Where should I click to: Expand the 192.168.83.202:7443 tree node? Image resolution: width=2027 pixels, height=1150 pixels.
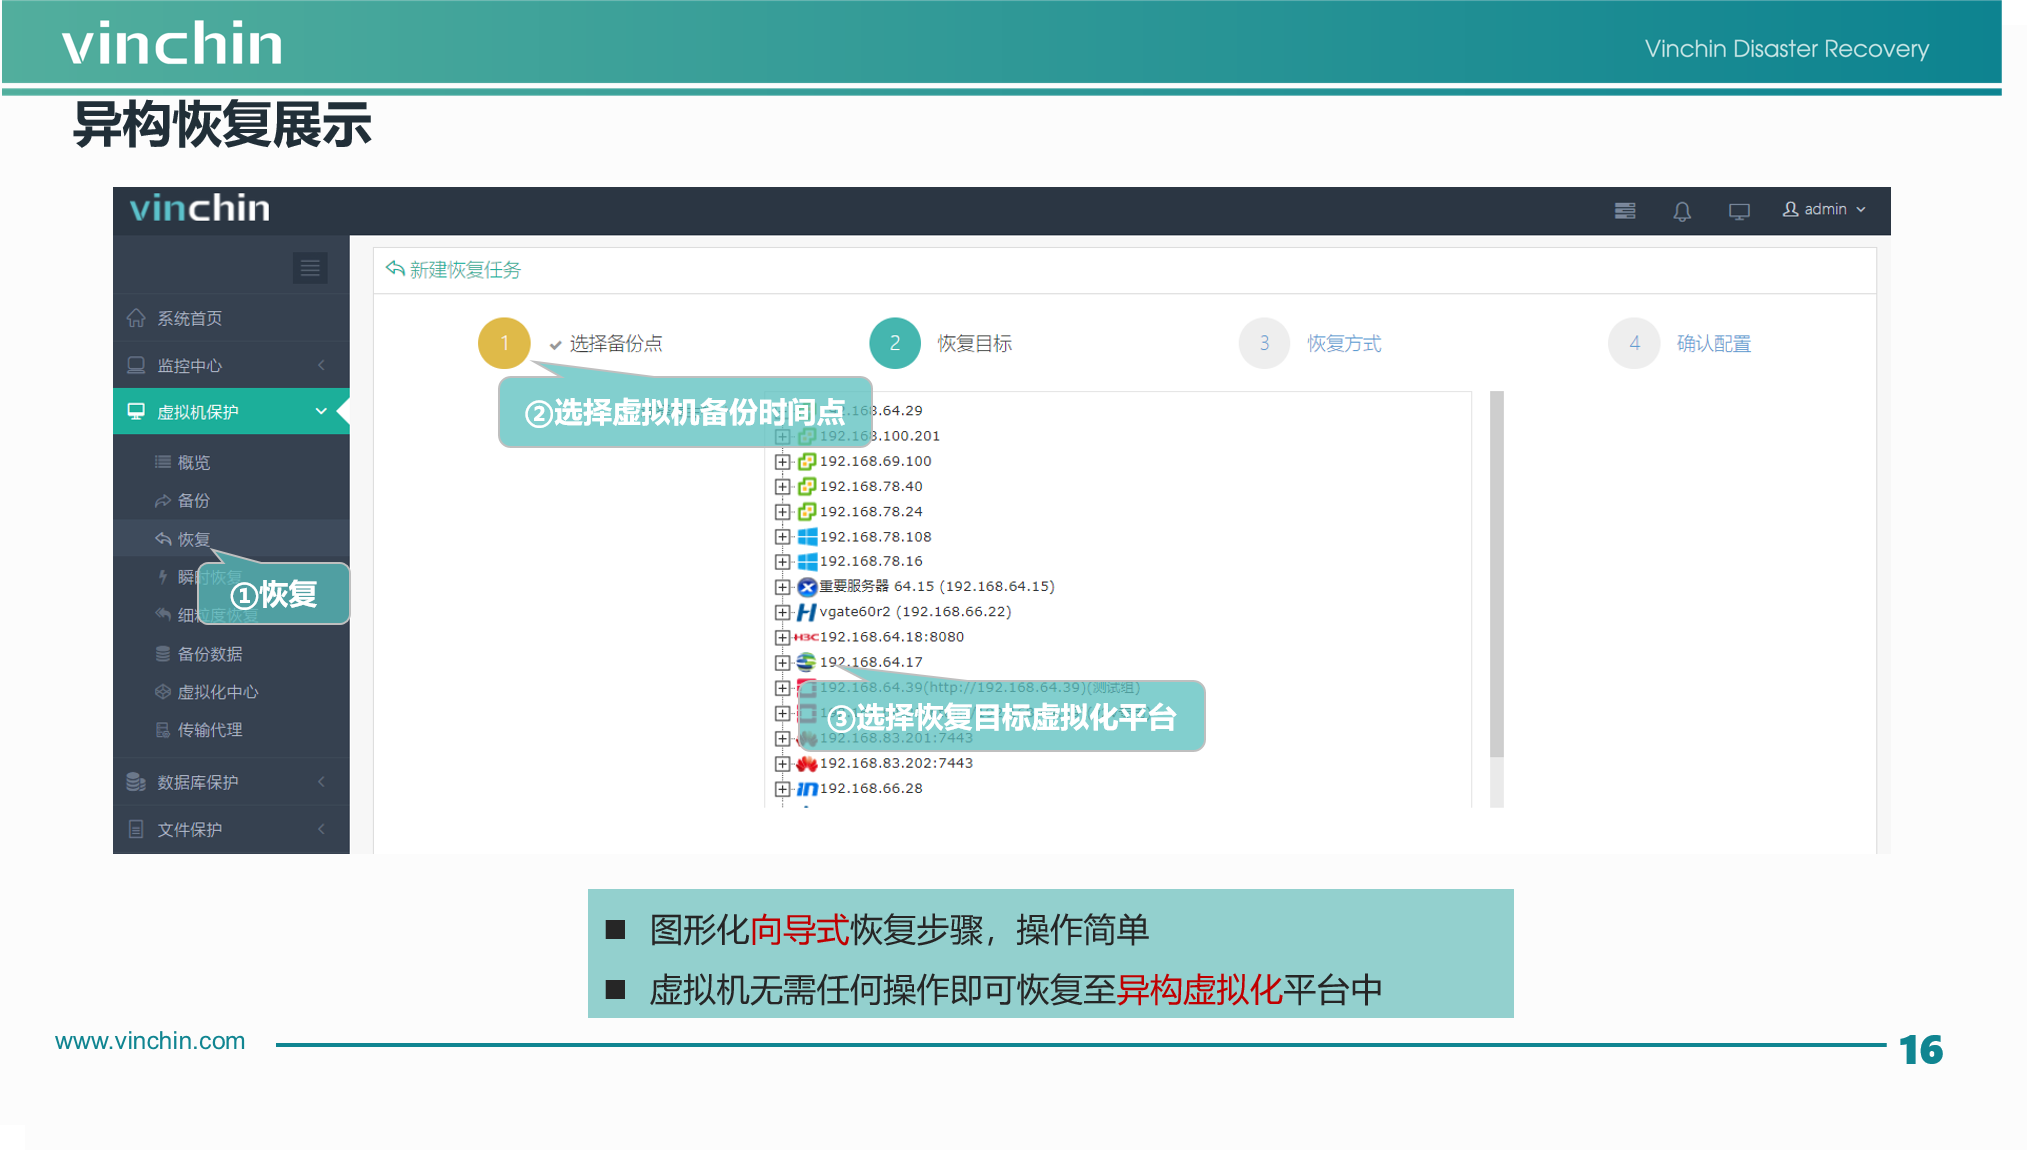pyautogui.click(x=783, y=763)
